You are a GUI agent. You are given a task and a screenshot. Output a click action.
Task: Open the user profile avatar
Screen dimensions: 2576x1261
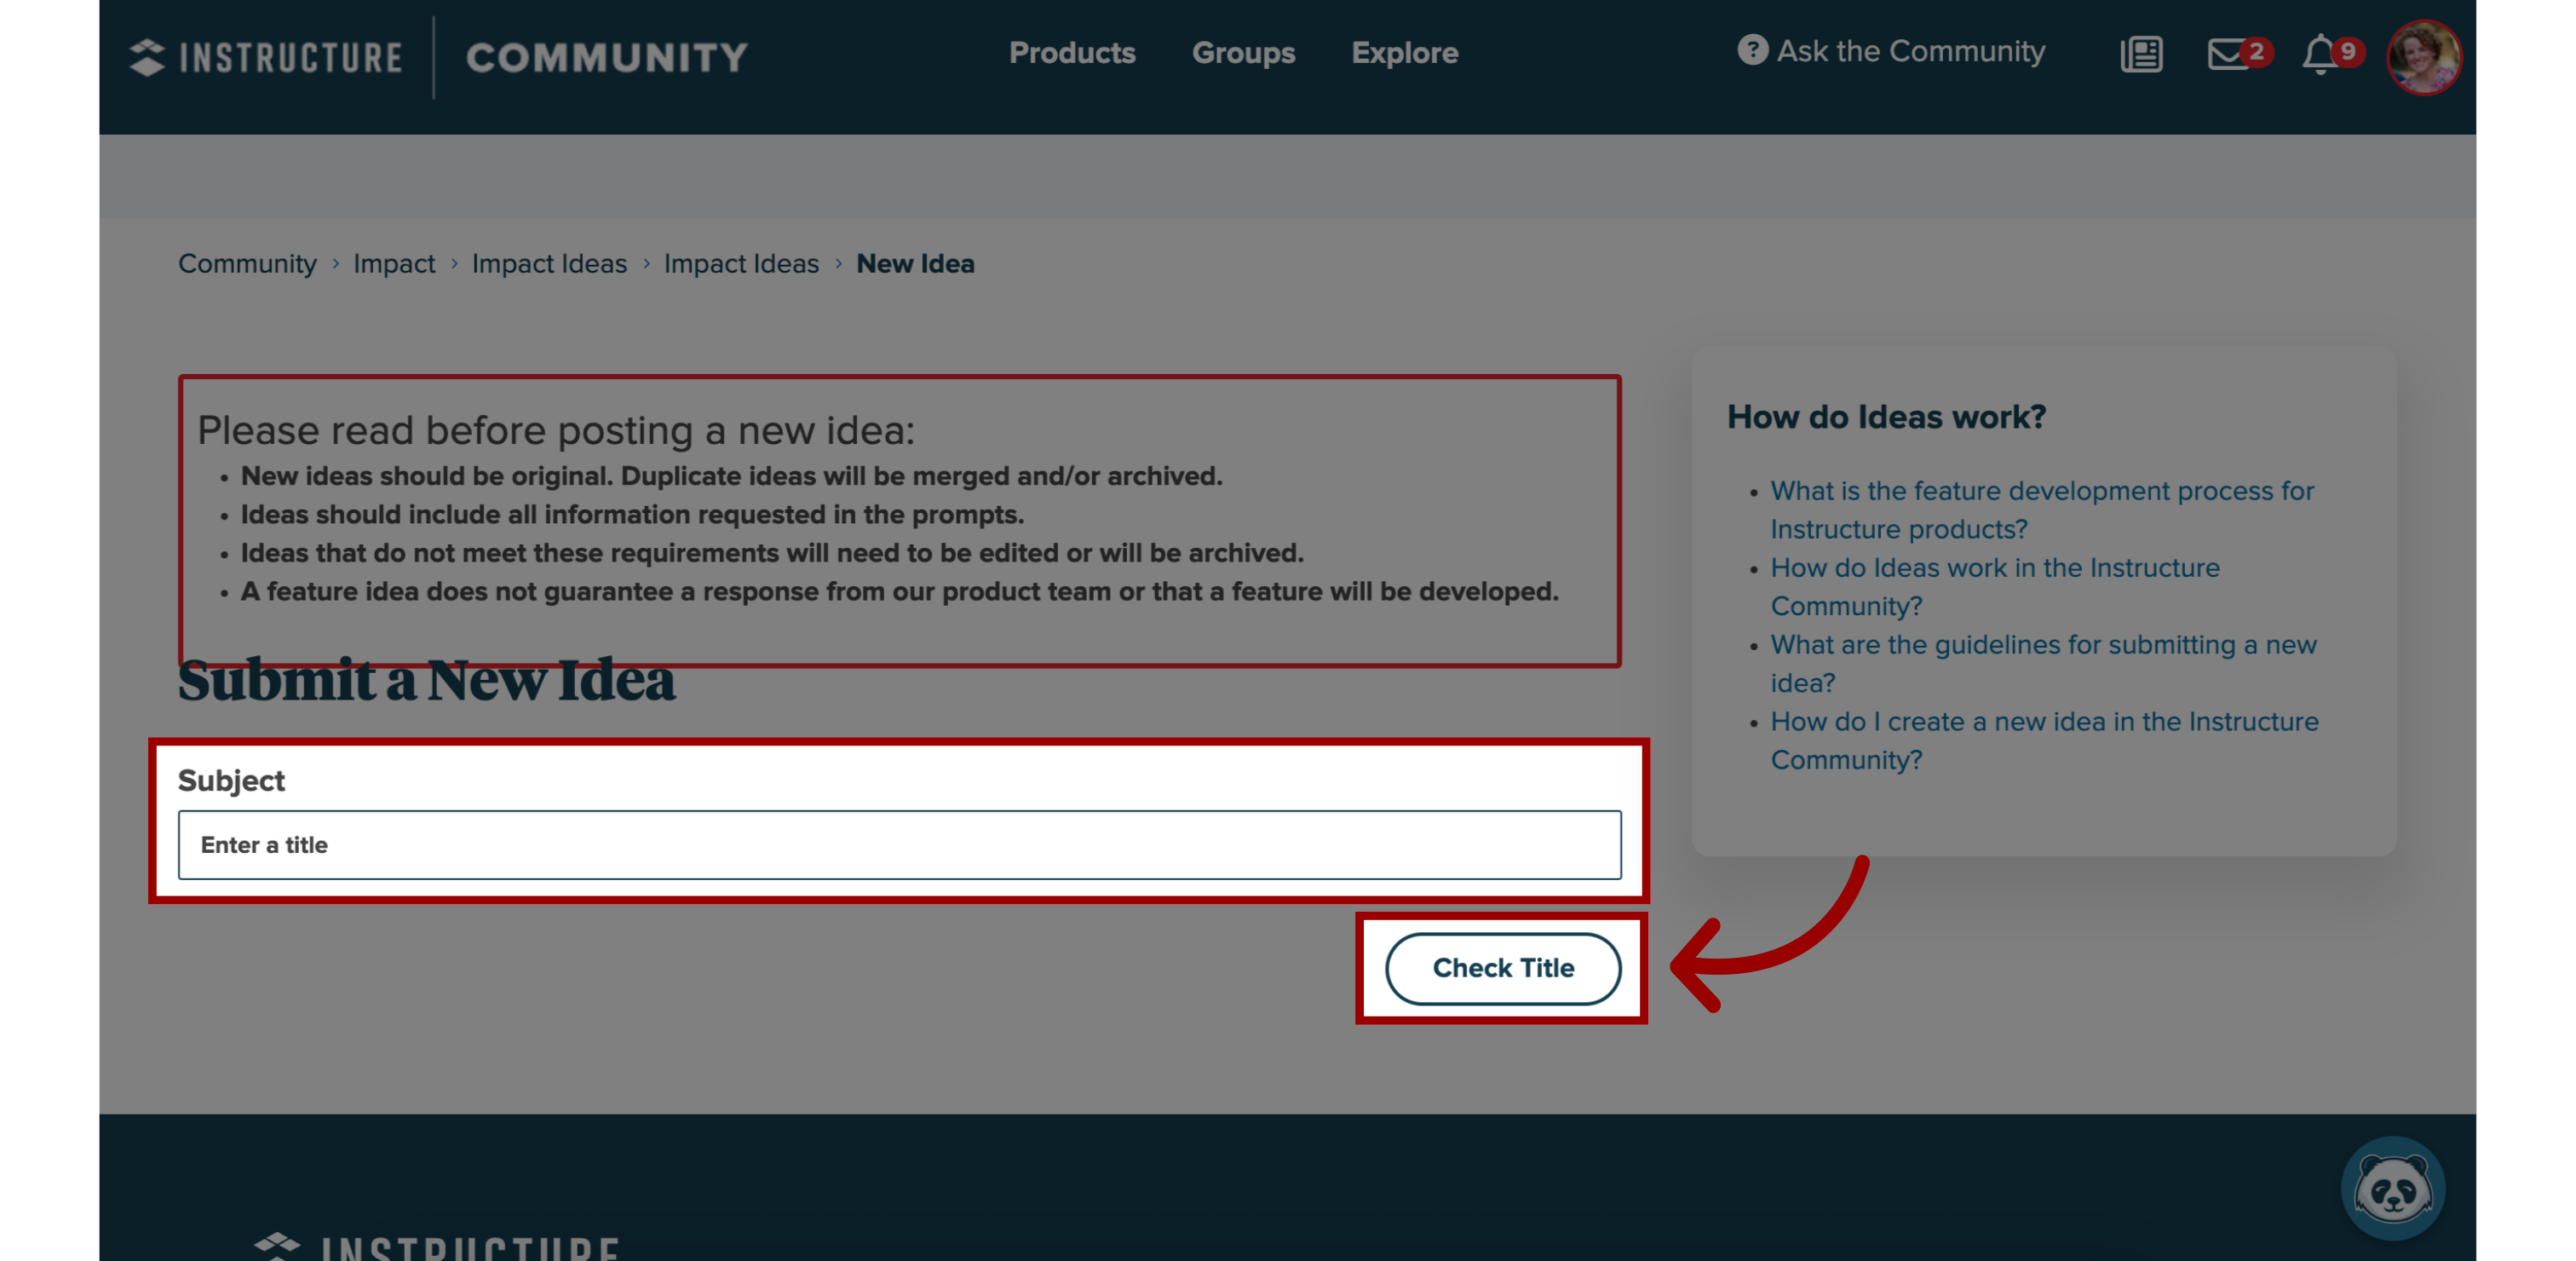(2423, 57)
